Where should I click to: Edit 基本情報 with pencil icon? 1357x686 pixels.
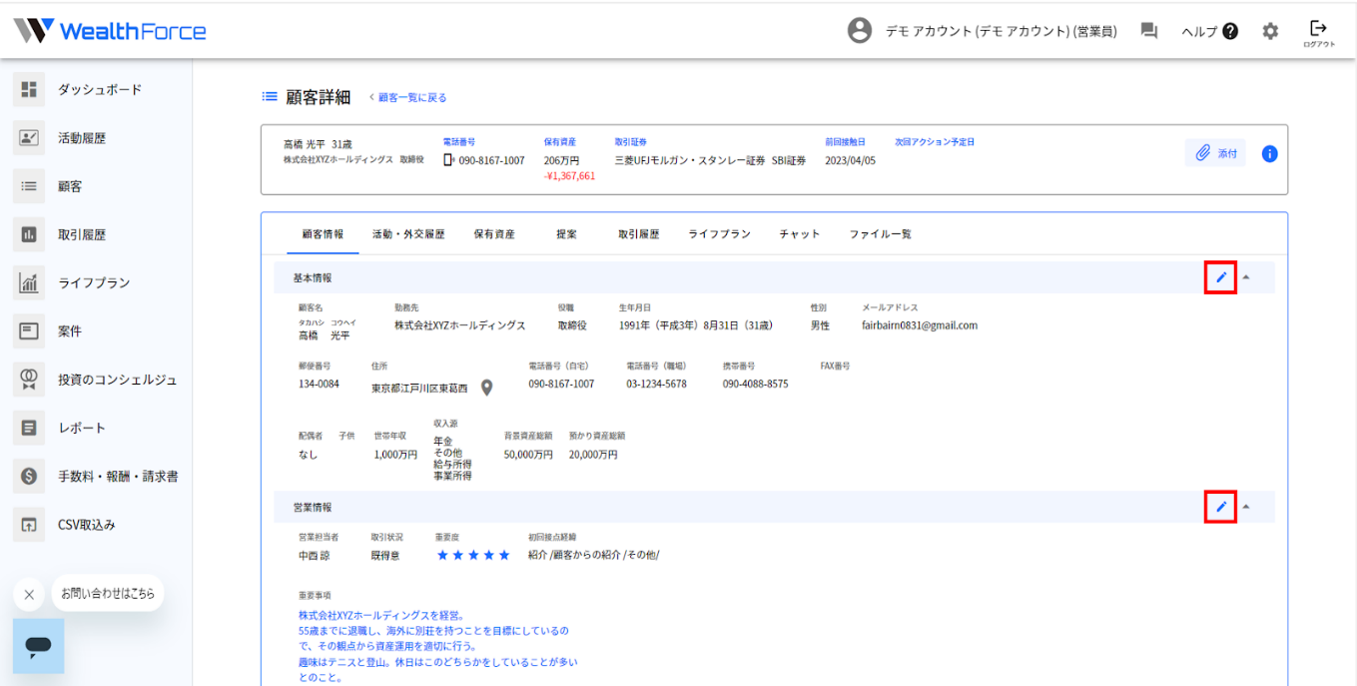pos(1221,277)
